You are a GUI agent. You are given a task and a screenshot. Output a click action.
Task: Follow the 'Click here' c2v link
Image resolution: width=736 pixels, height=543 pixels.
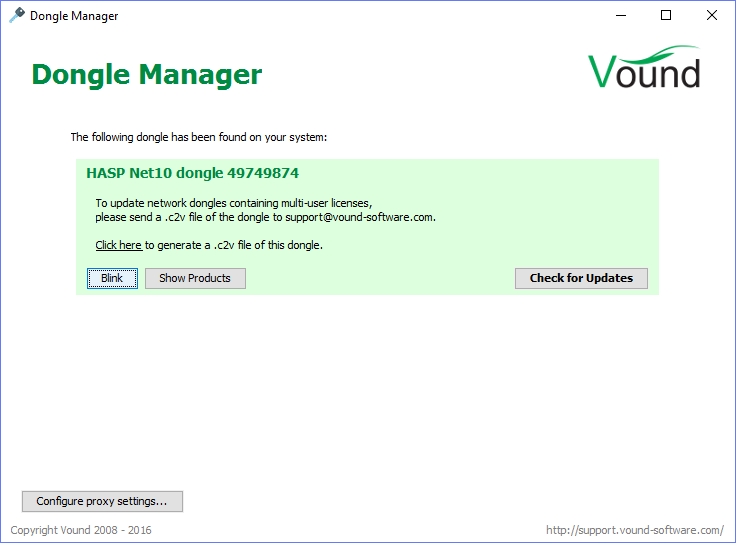[118, 245]
